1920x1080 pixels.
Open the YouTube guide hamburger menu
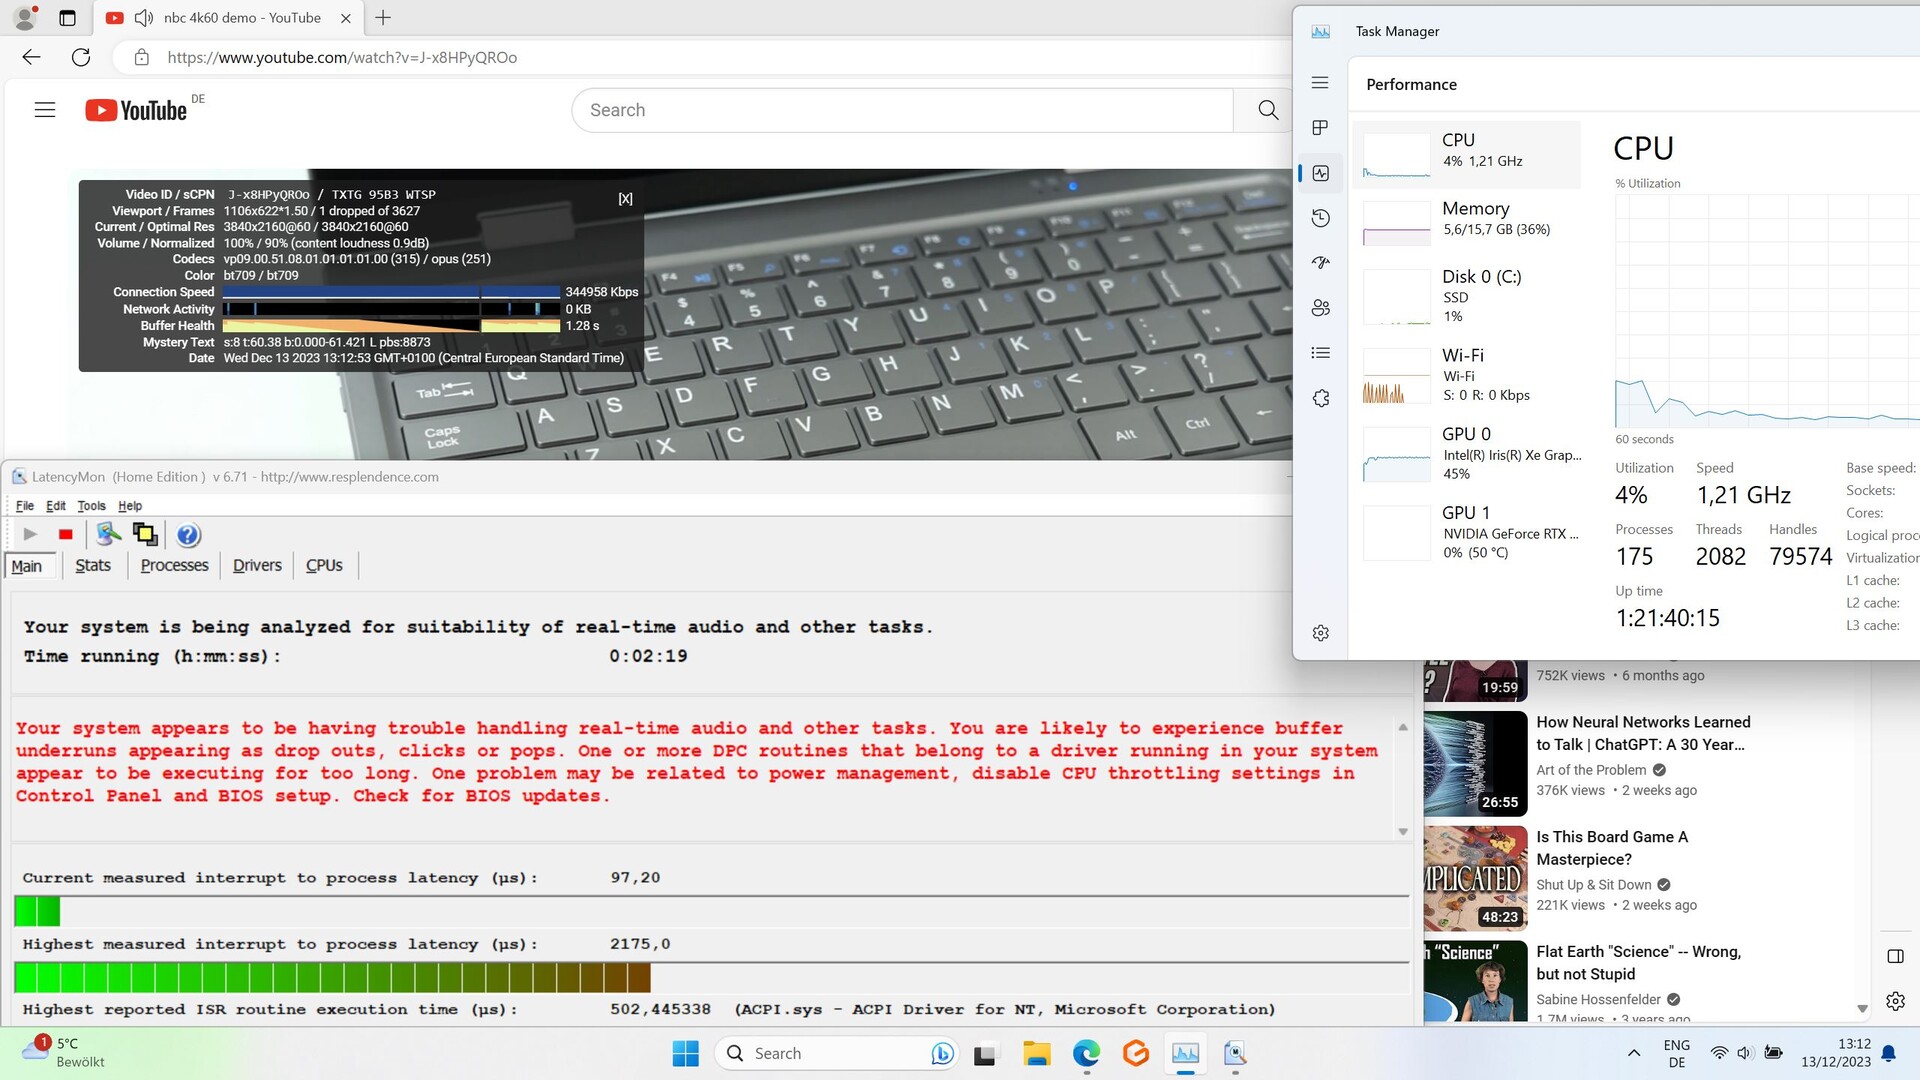[x=45, y=110]
